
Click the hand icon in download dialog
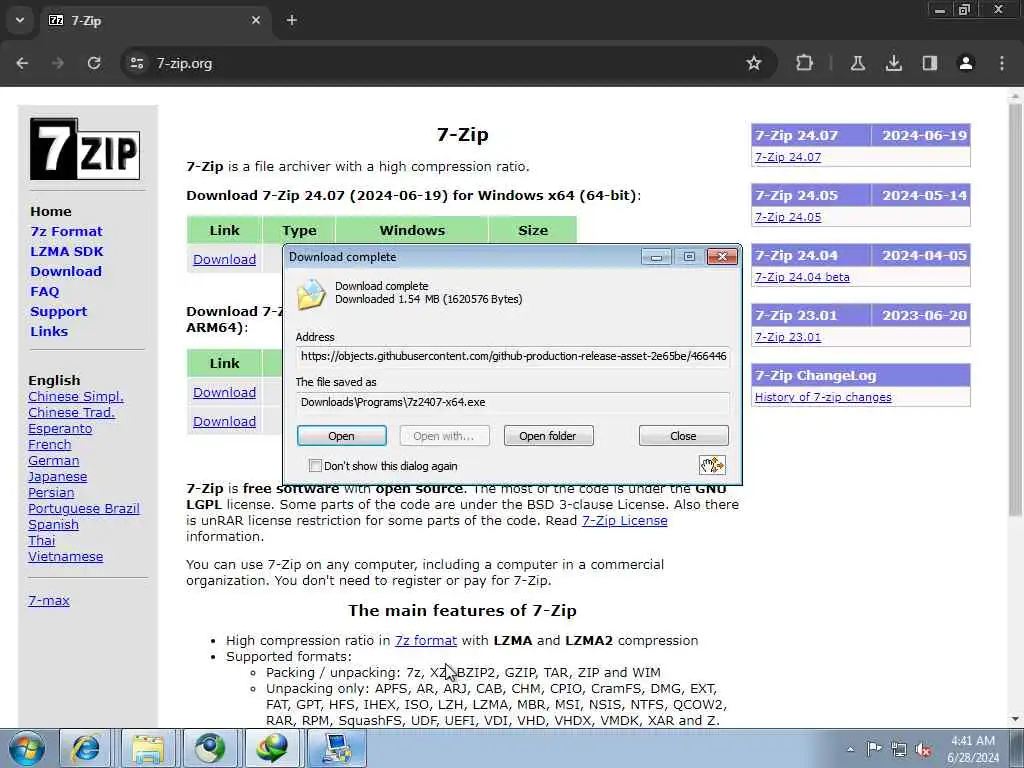(712, 465)
